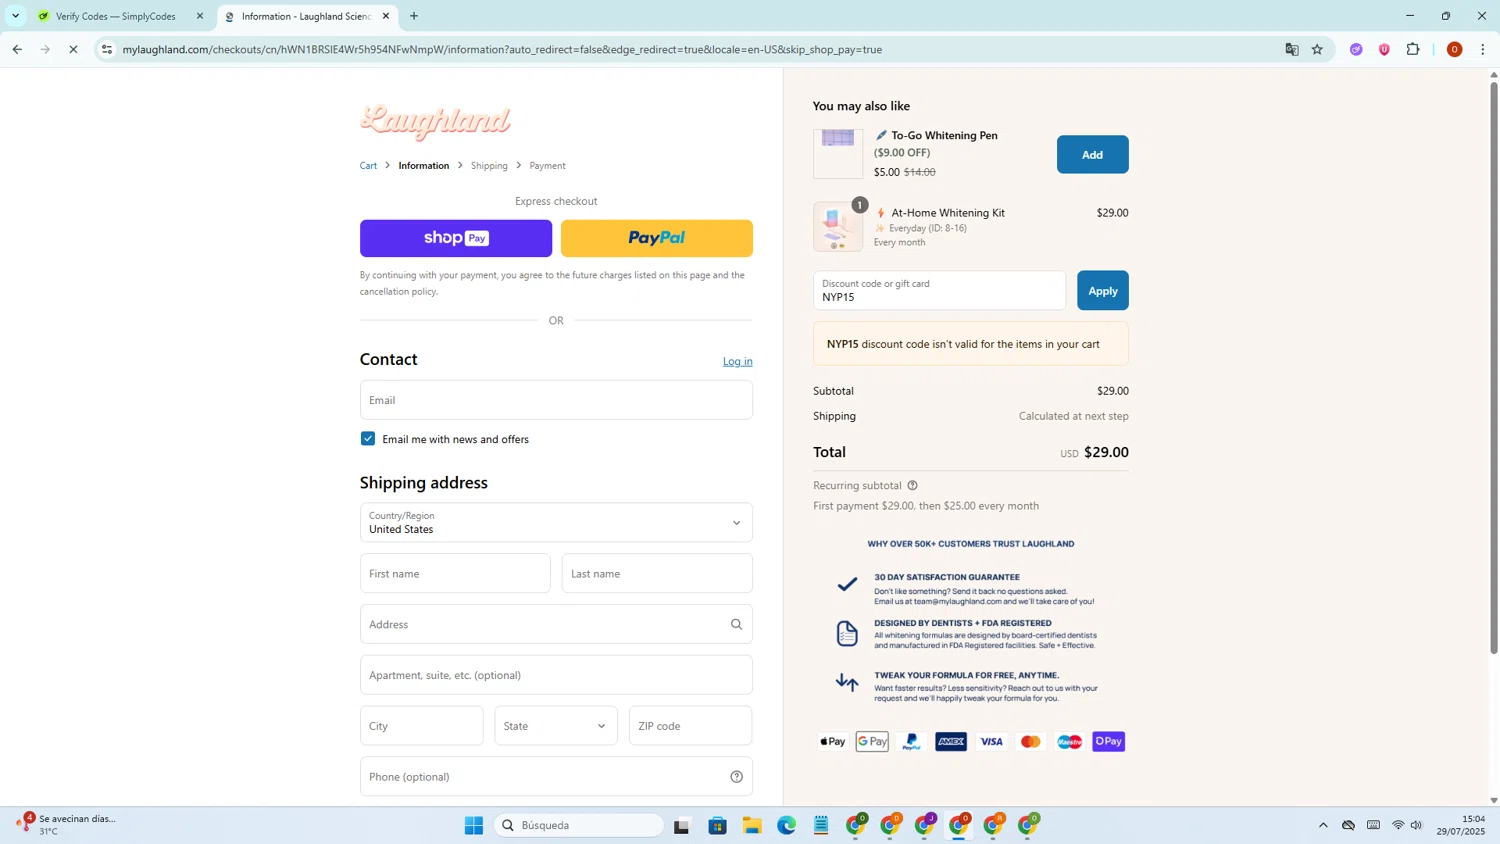Open the Chrome three-dot menu
This screenshot has width=1500, height=844.
(x=1483, y=49)
